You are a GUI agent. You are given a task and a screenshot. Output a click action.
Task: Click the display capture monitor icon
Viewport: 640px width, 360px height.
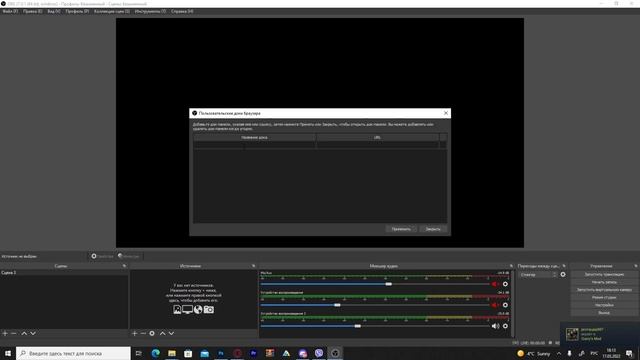(x=187, y=310)
